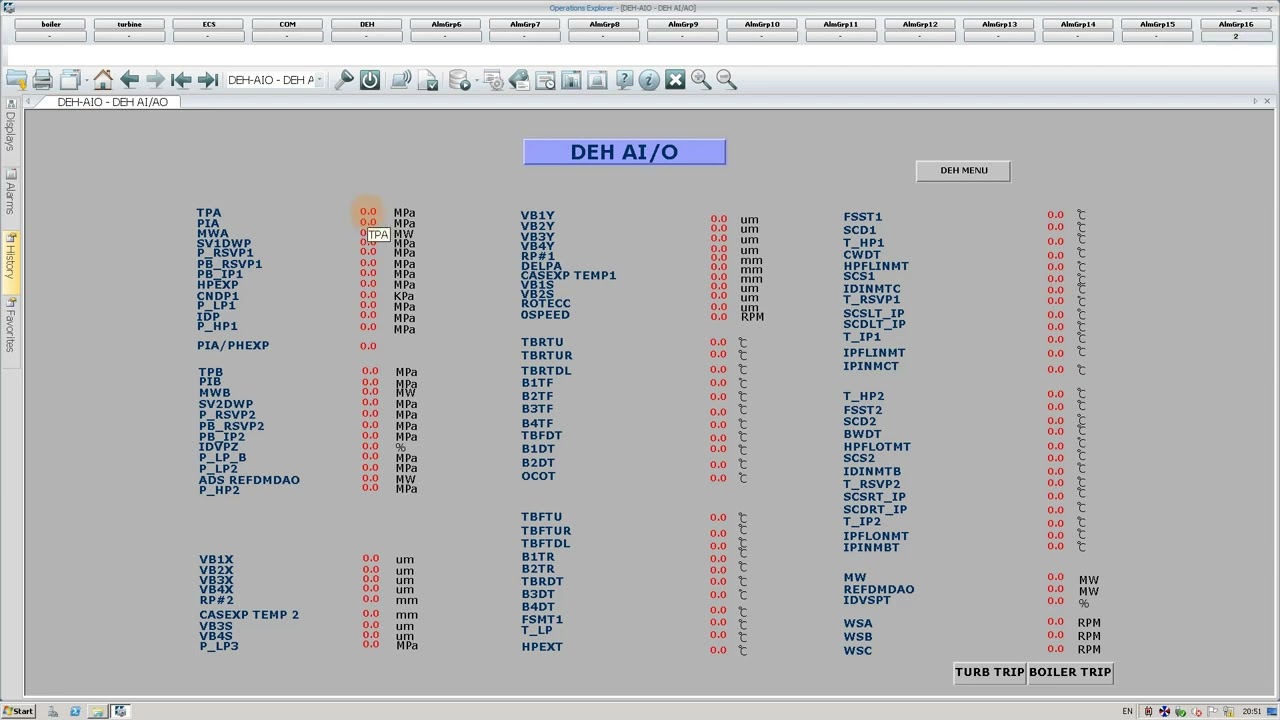Click the open display folder icon

click(x=16, y=80)
